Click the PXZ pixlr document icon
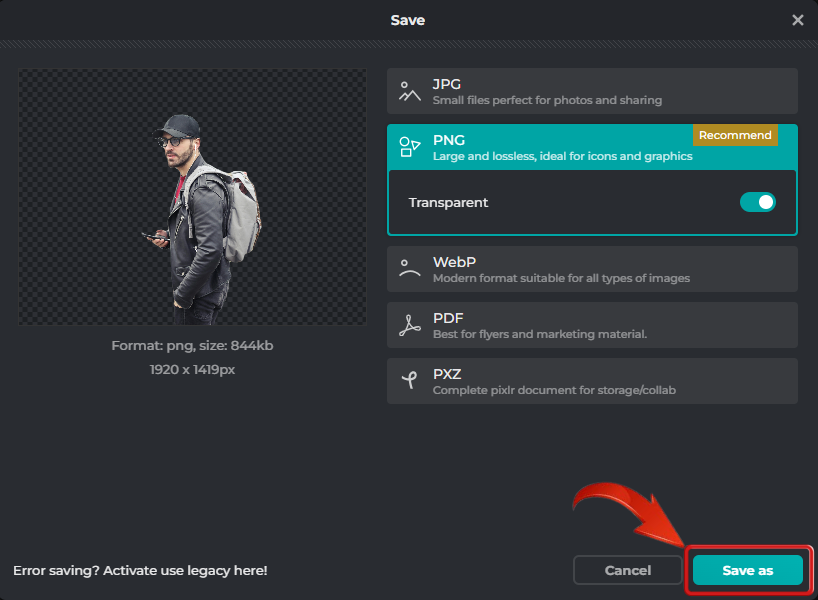 point(410,380)
